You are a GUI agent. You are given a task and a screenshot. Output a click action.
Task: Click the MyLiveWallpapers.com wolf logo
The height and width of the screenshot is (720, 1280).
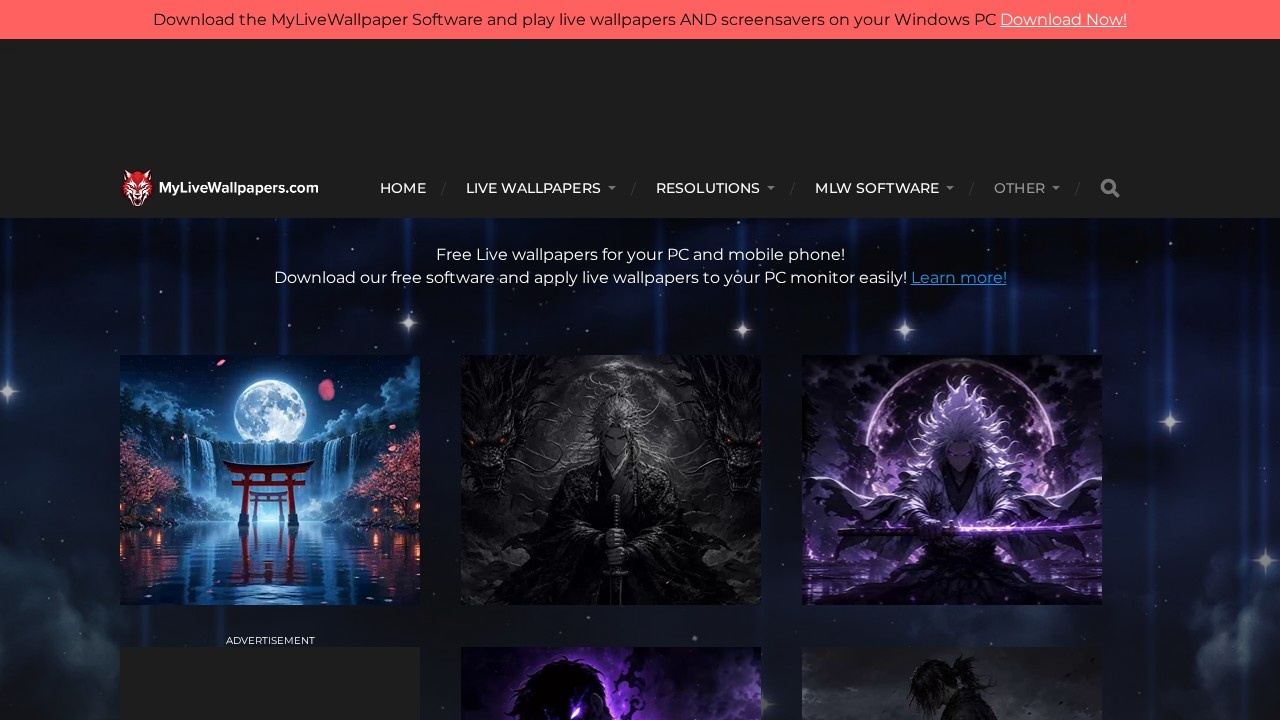pos(220,188)
